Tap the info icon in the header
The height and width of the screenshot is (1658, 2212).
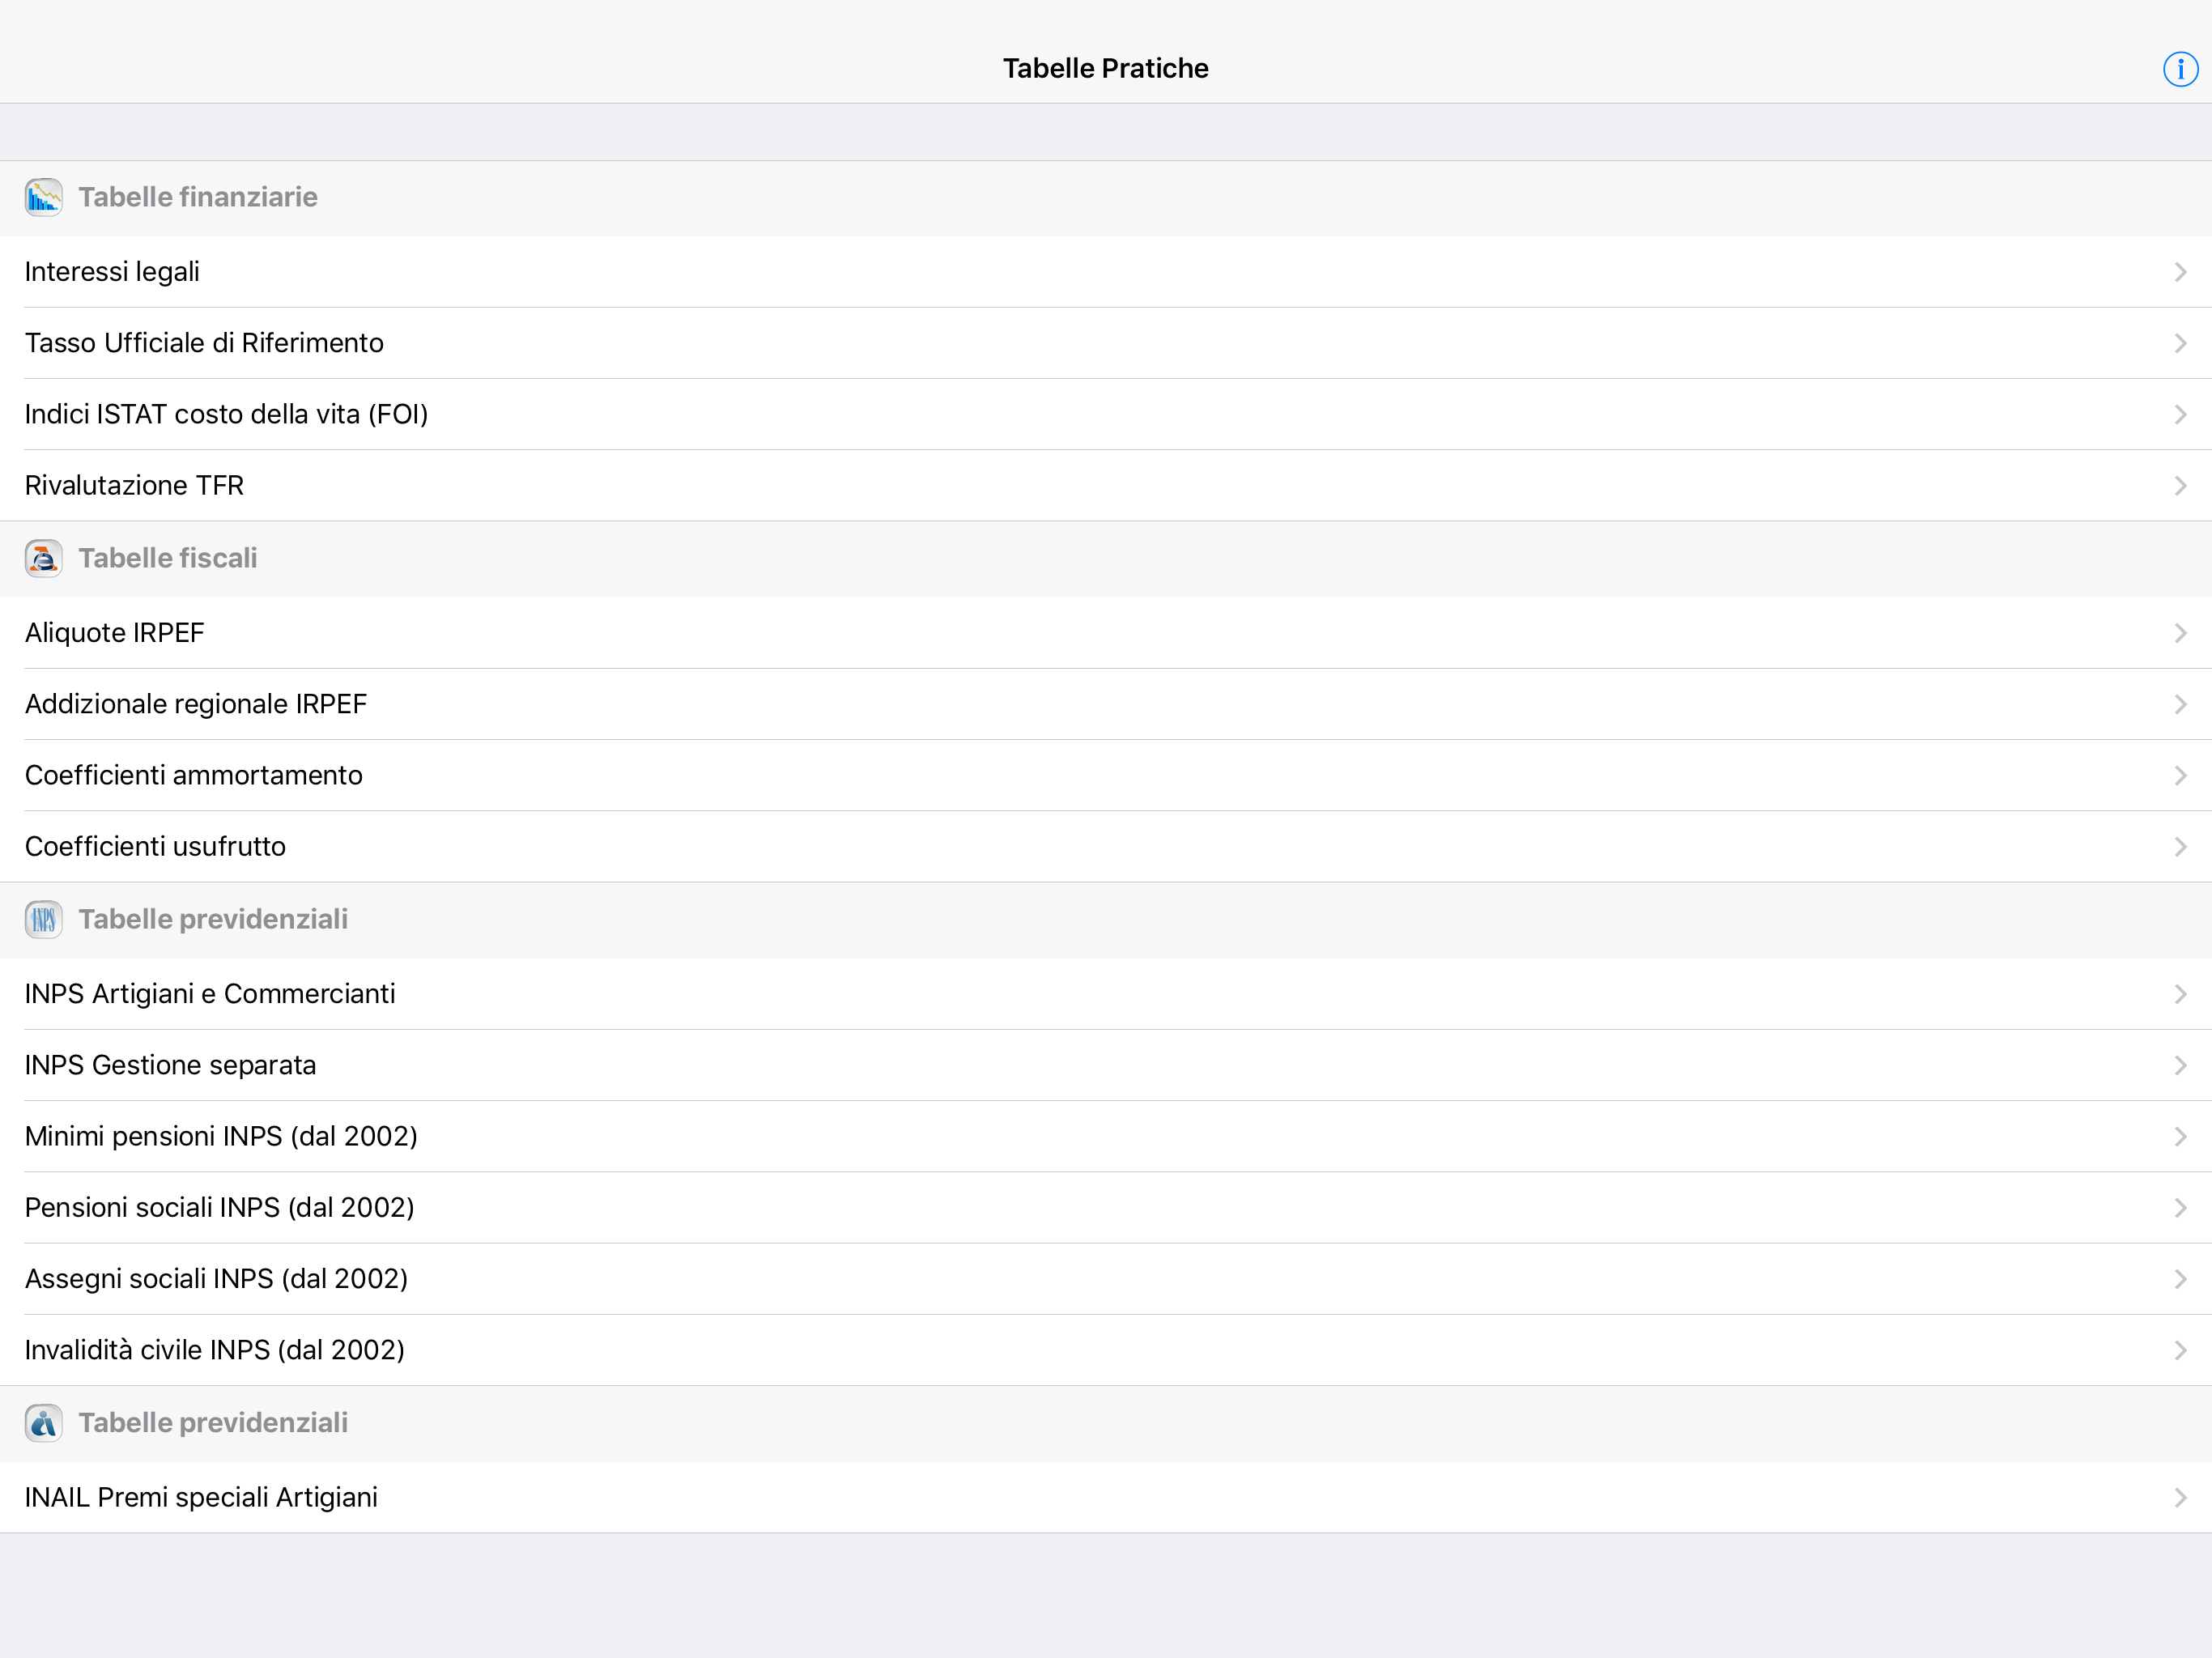(x=2180, y=69)
